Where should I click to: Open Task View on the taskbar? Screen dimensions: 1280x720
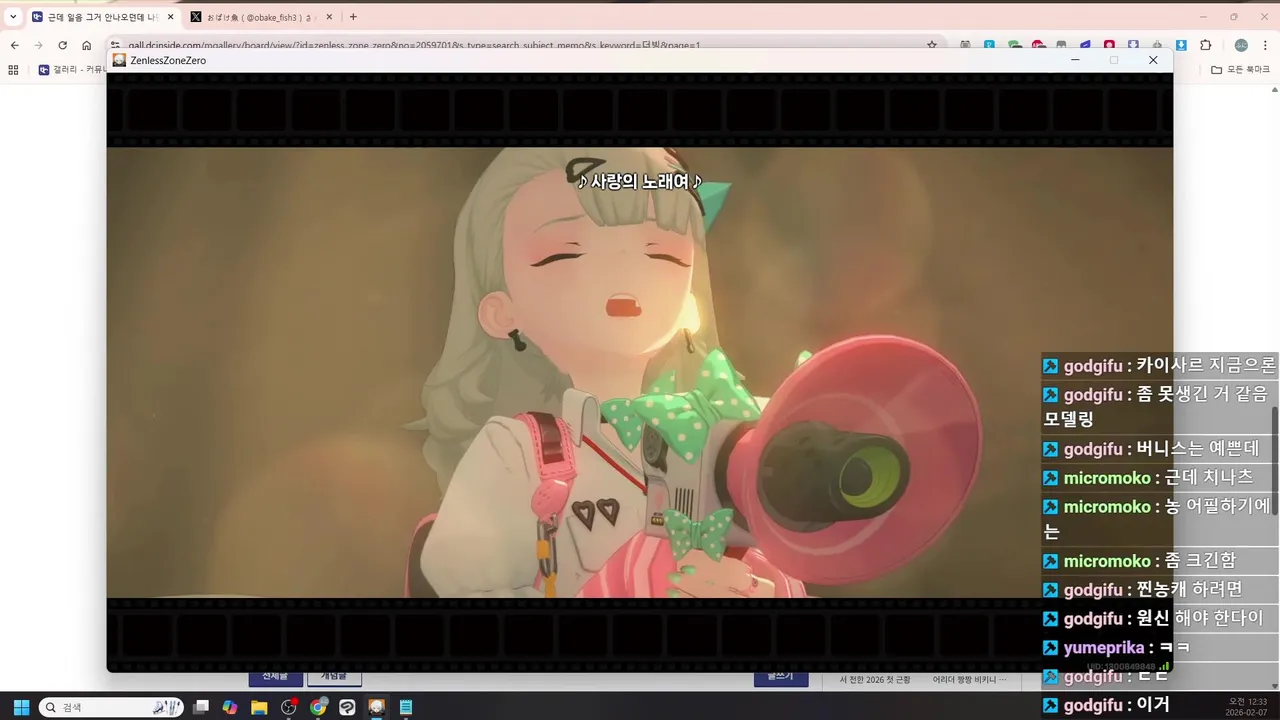pyautogui.click(x=201, y=707)
